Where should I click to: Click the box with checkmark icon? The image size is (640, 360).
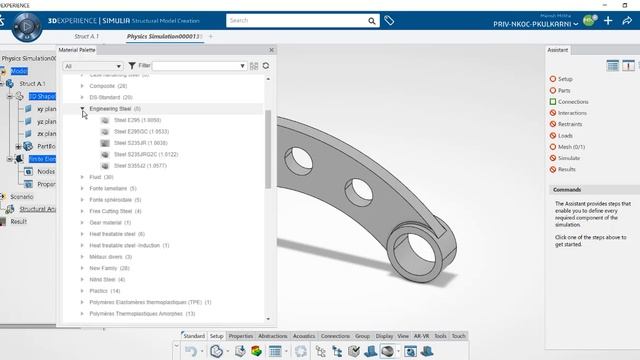pyautogui.click(x=354, y=351)
